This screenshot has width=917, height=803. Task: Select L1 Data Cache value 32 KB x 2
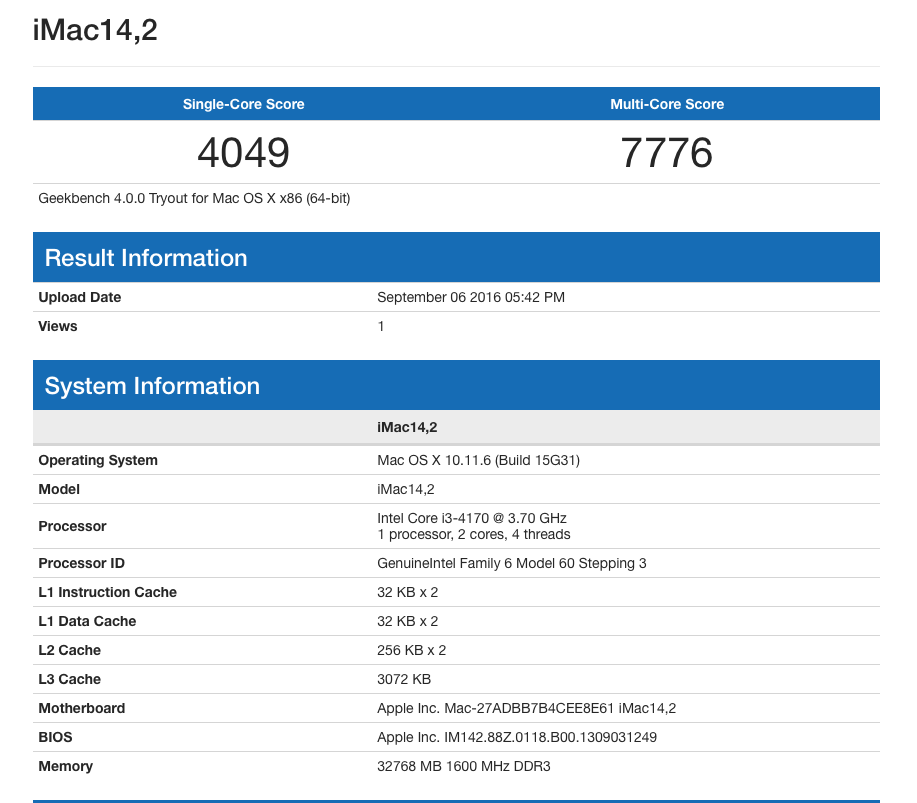[x=408, y=621]
